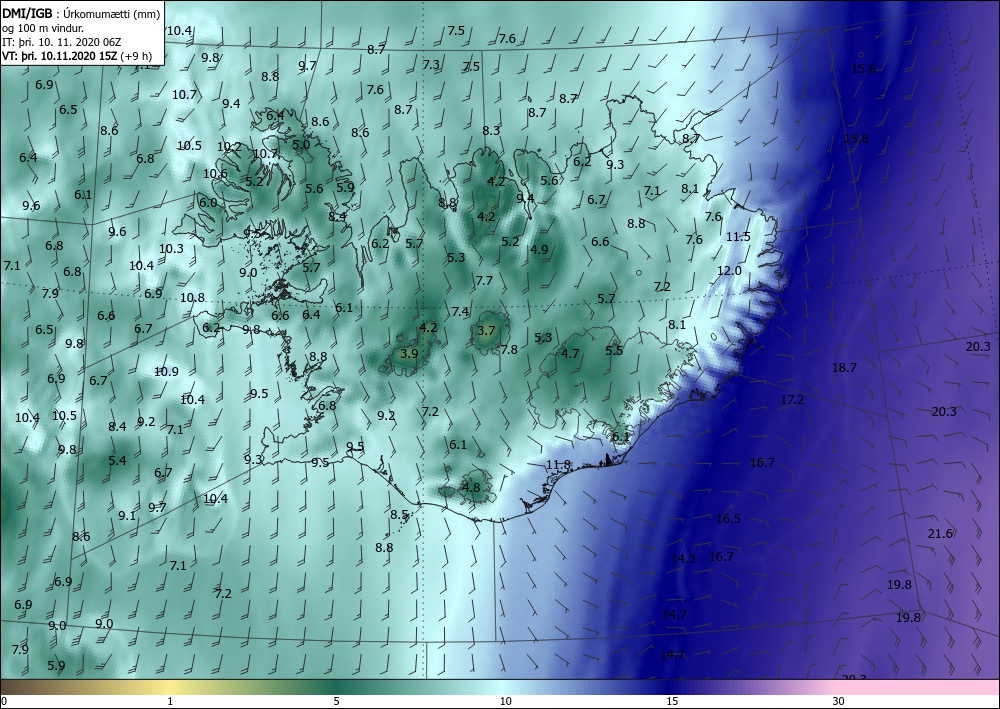Click the 15.6 value over the sea
1000x709 pixels.
pyautogui.click(x=864, y=69)
